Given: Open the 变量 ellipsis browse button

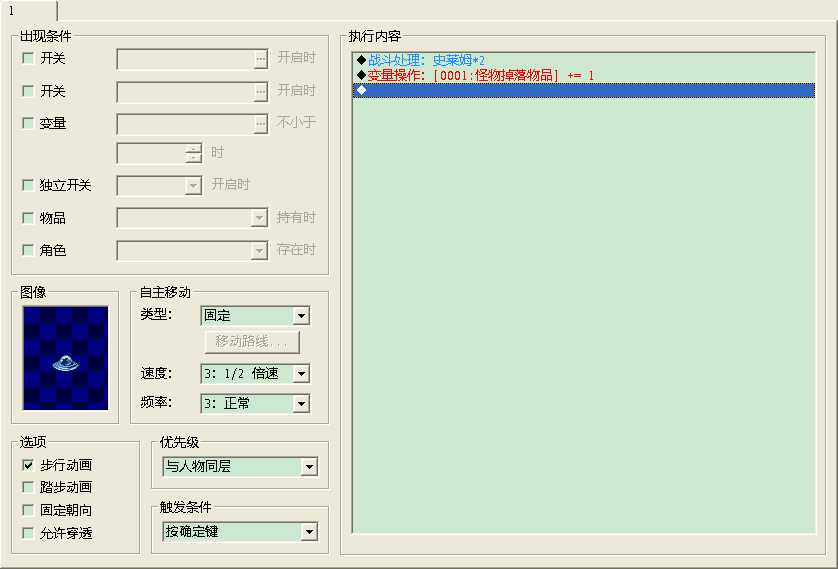Looking at the screenshot, I should (x=260, y=124).
